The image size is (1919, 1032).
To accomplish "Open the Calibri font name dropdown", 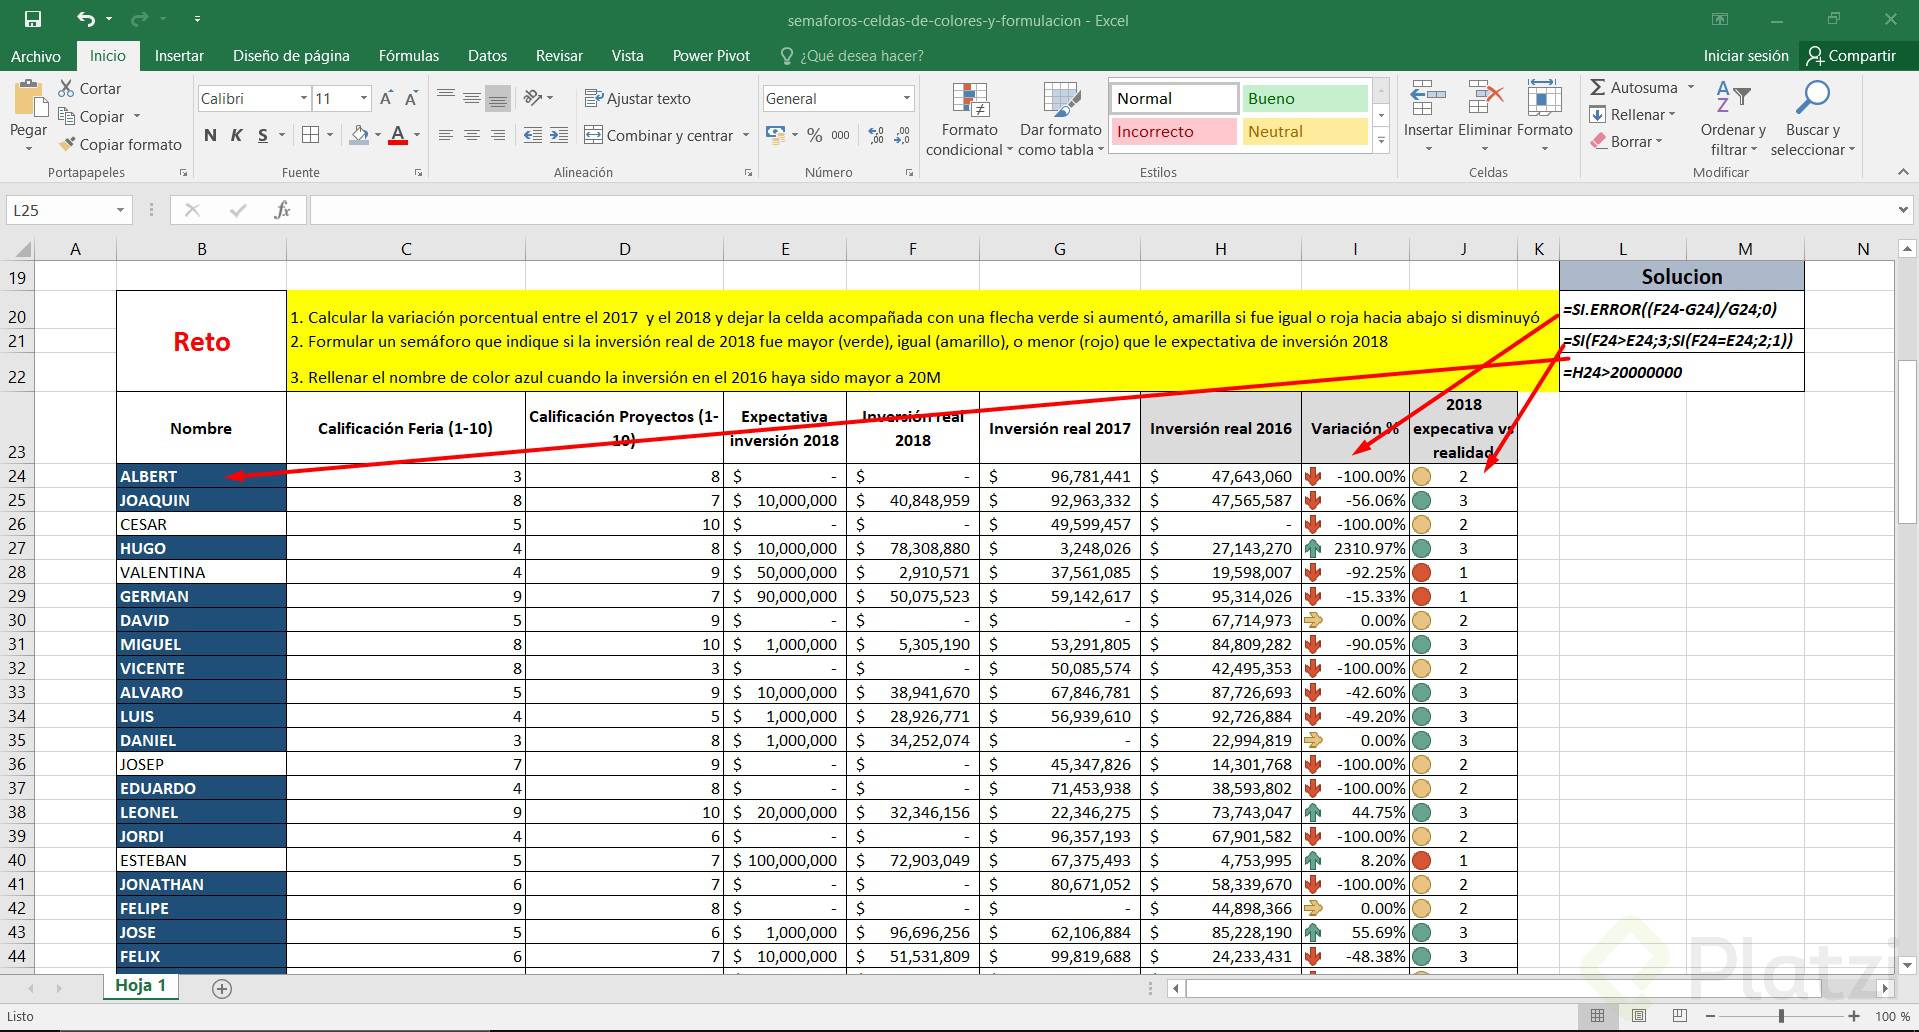I will coord(303,98).
